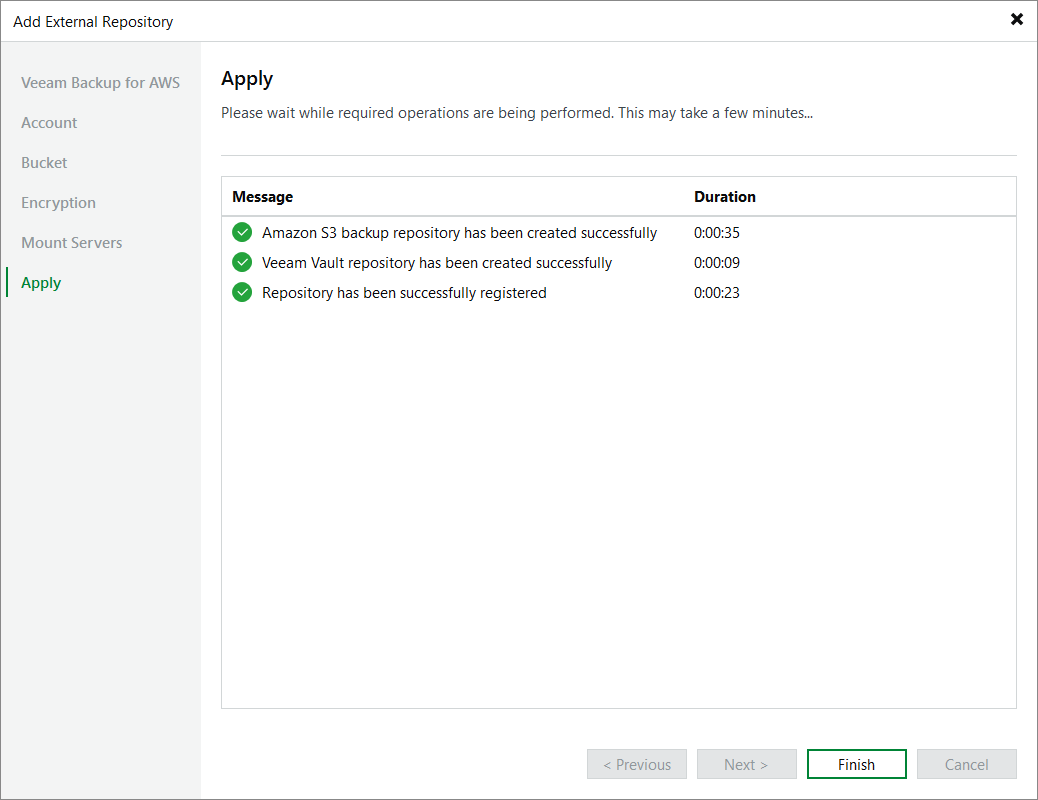Image resolution: width=1038 pixels, height=800 pixels.
Task: Go to the Account wizard step
Action: (x=49, y=123)
